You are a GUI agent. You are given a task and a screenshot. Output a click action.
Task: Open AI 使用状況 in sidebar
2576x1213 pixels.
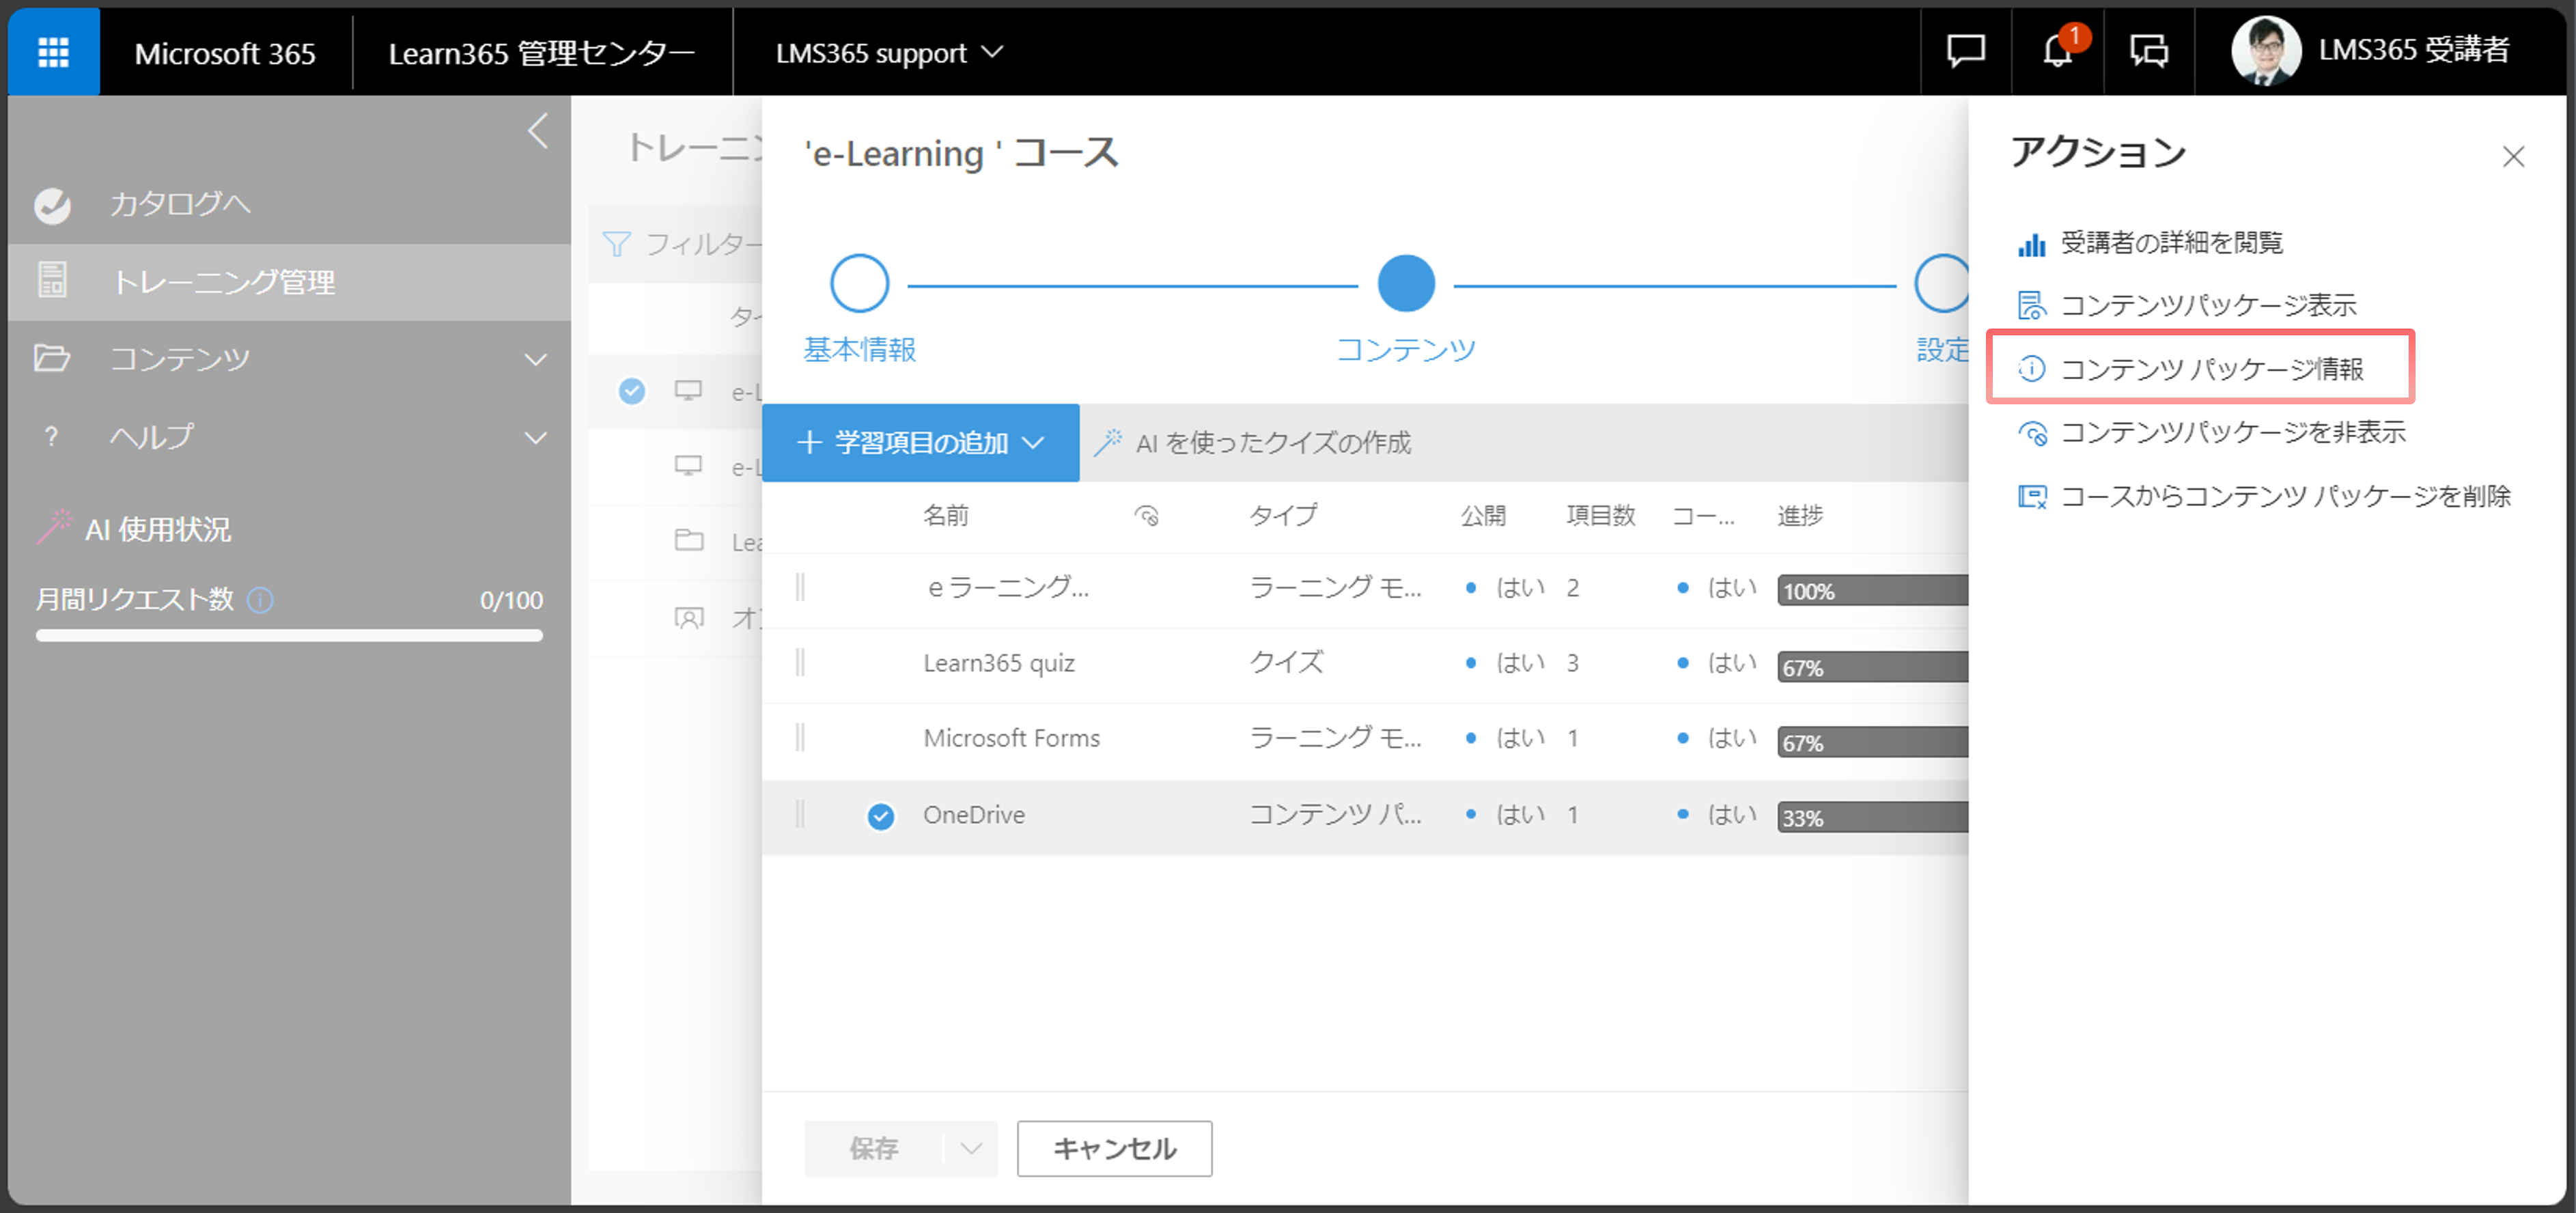158,528
